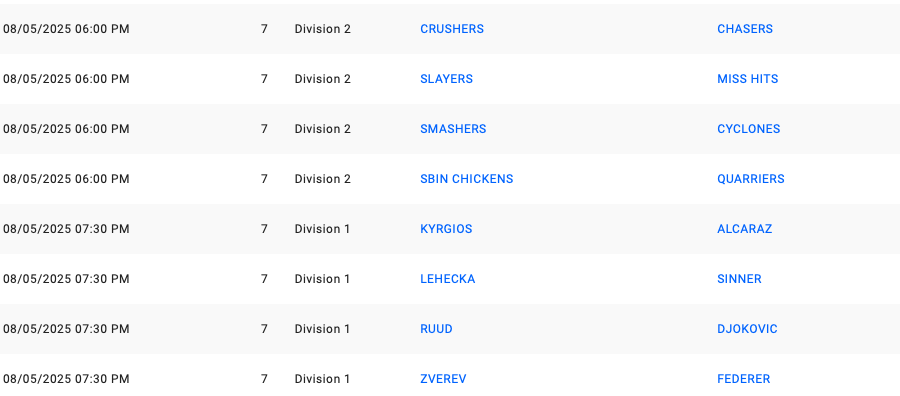
Task: Open the CRUSHERS team link
Action: coord(452,29)
